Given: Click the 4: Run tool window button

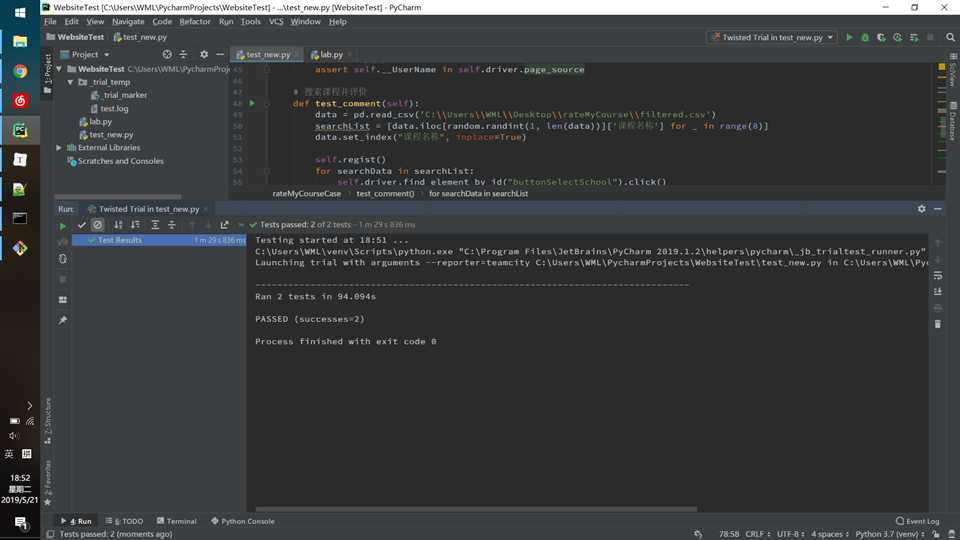Looking at the screenshot, I should pyautogui.click(x=77, y=521).
